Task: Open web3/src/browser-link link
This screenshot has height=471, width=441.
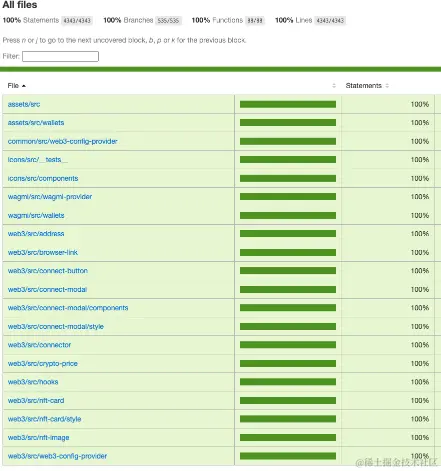Action: pyautogui.click(x=43, y=252)
